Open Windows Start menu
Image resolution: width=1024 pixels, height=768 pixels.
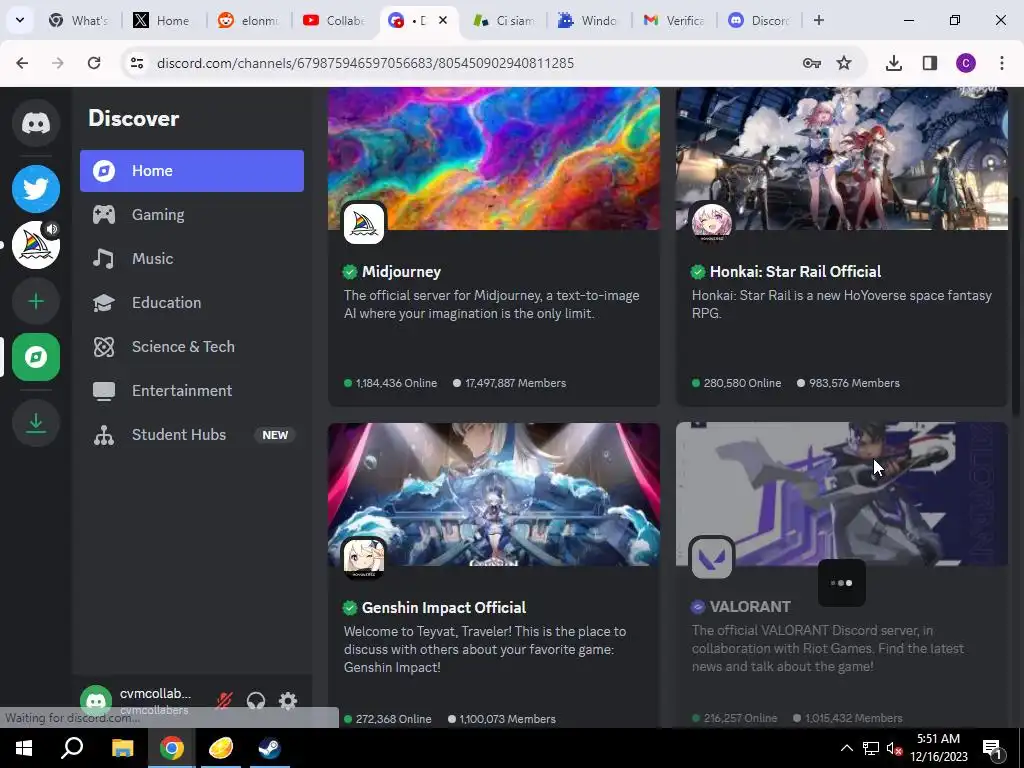24,748
